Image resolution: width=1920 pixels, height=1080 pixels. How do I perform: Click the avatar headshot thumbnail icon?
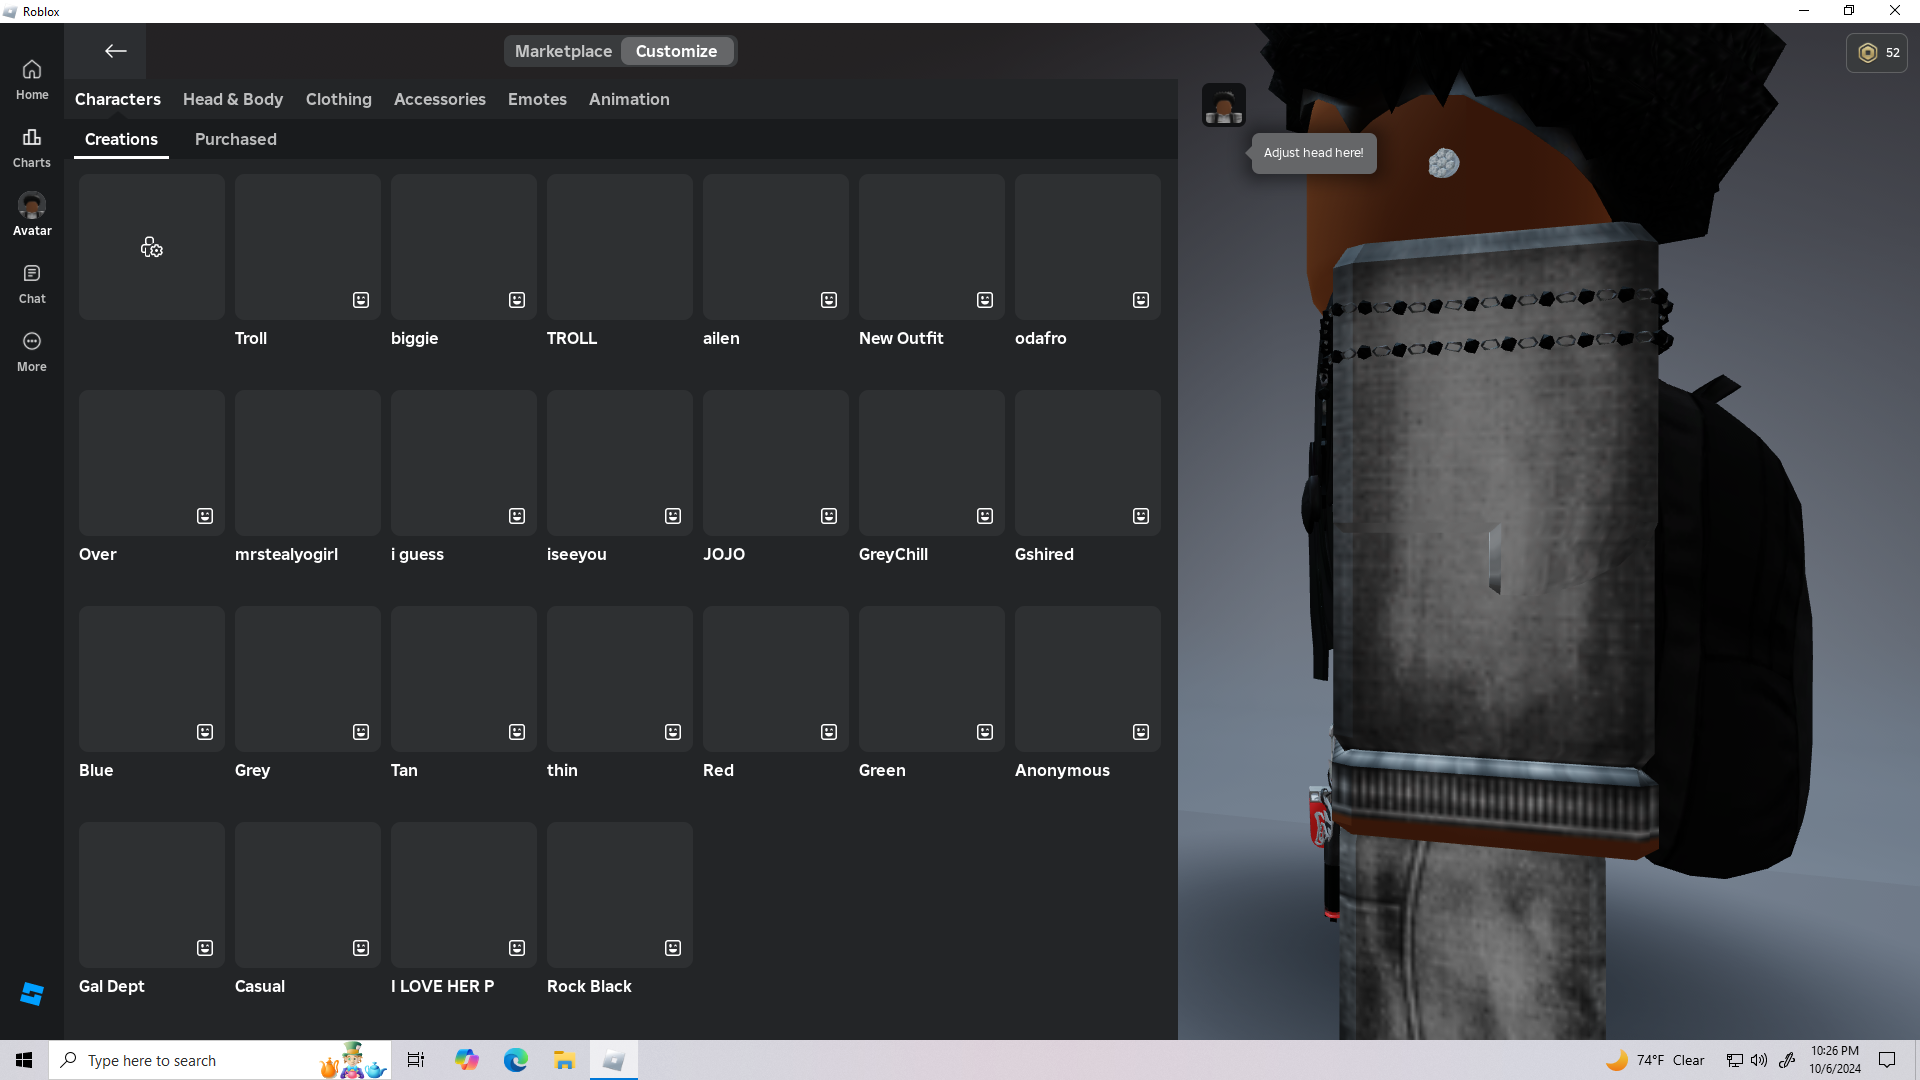click(x=1223, y=105)
